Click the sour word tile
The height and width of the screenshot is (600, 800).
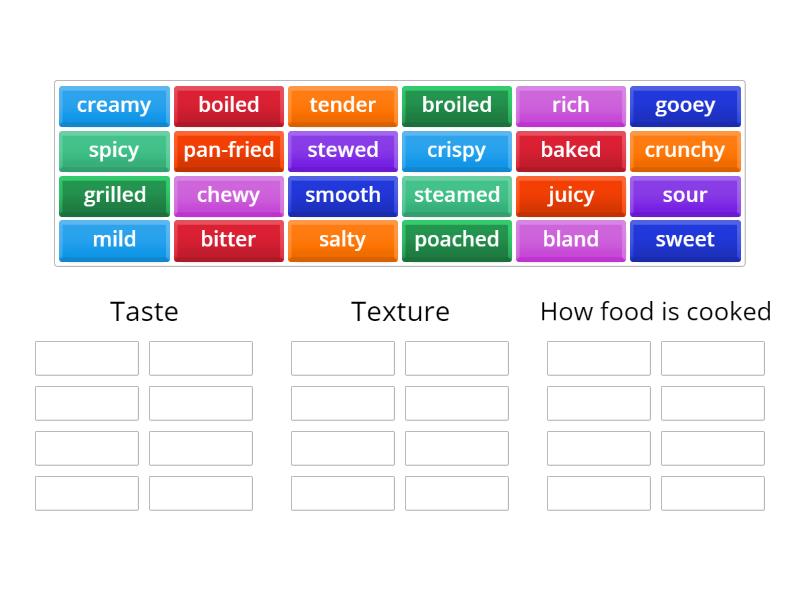pos(685,196)
